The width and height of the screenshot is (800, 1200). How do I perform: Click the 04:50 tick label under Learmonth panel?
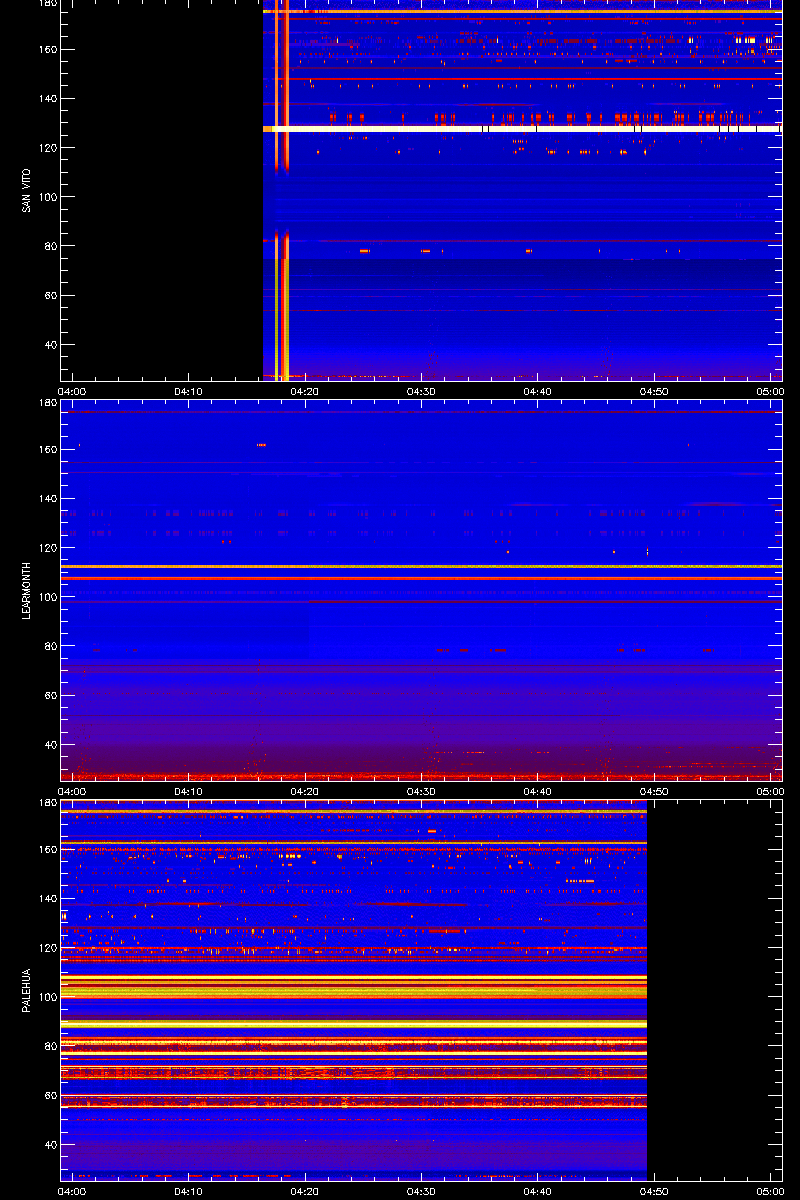coord(655,791)
